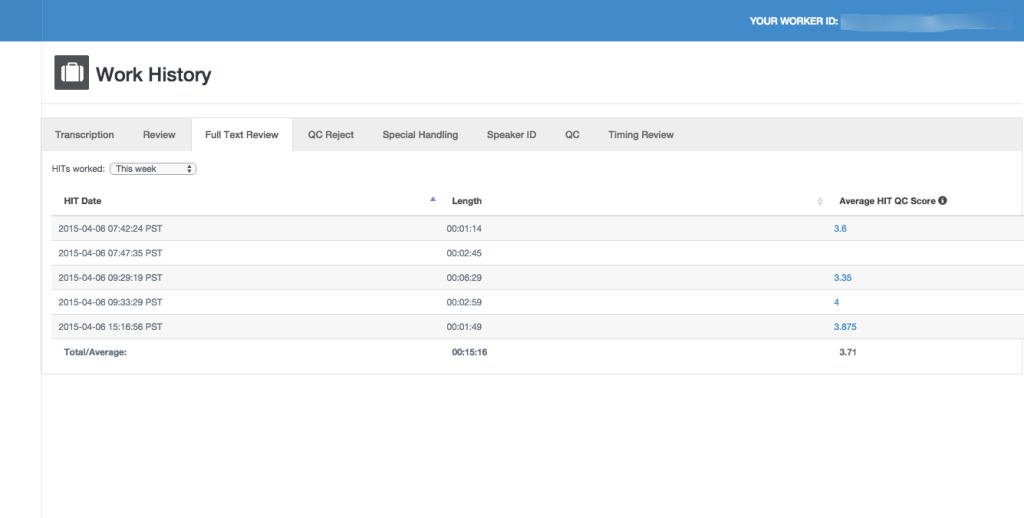Click the average score 3.71
This screenshot has width=1024, height=518.
coord(848,352)
